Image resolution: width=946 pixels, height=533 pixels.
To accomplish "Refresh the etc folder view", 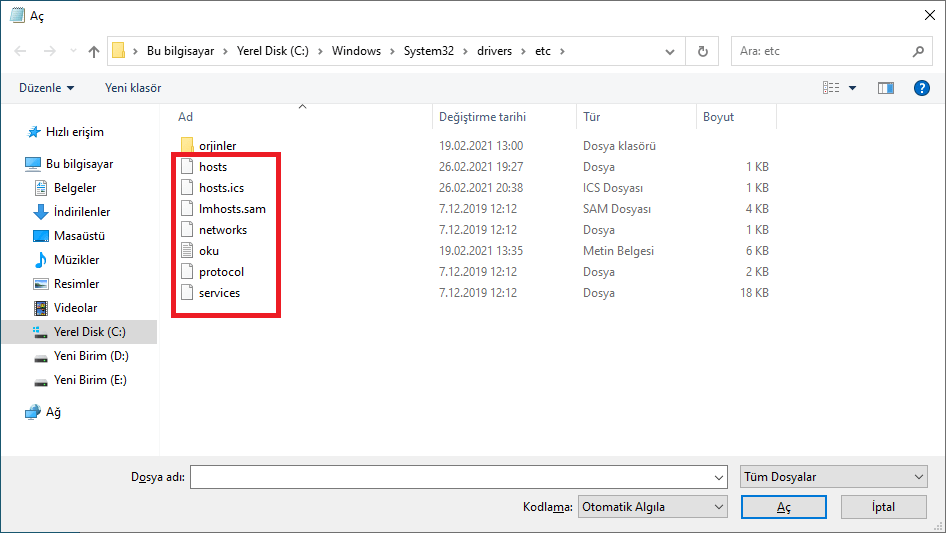I will pyautogui.click(x=702, y=51).
